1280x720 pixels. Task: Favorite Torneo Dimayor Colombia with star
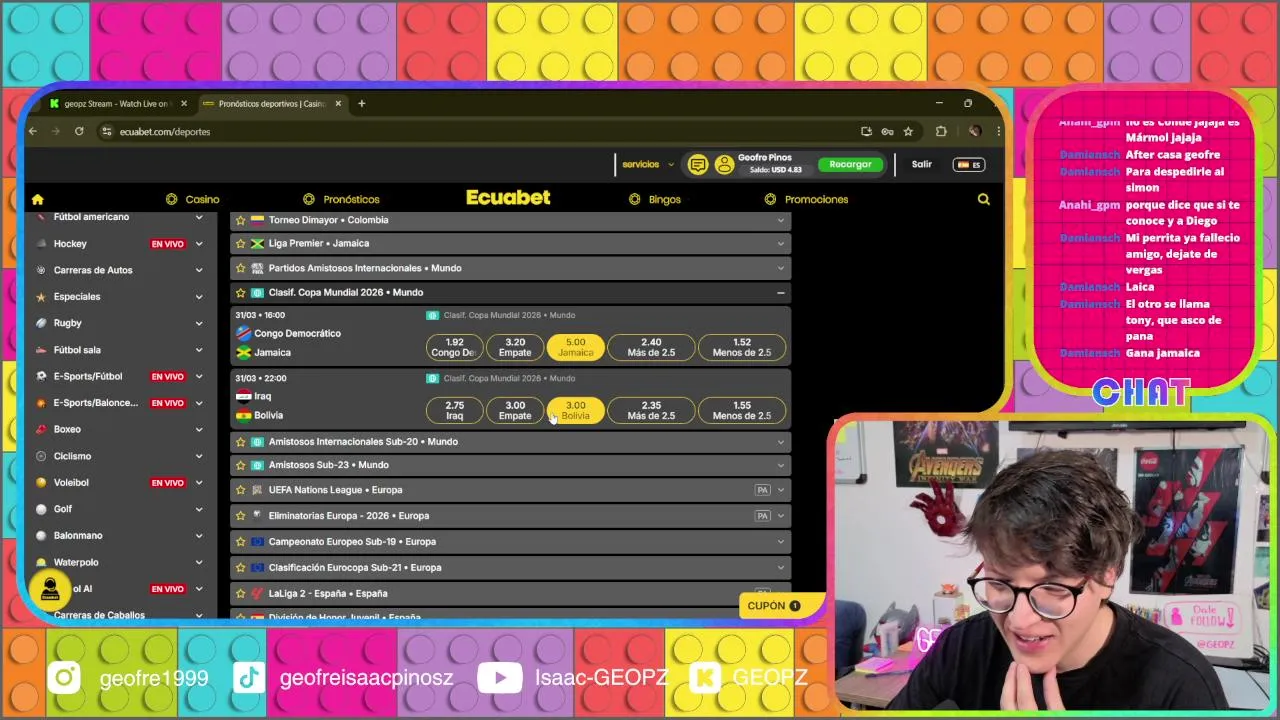(240, 220)
